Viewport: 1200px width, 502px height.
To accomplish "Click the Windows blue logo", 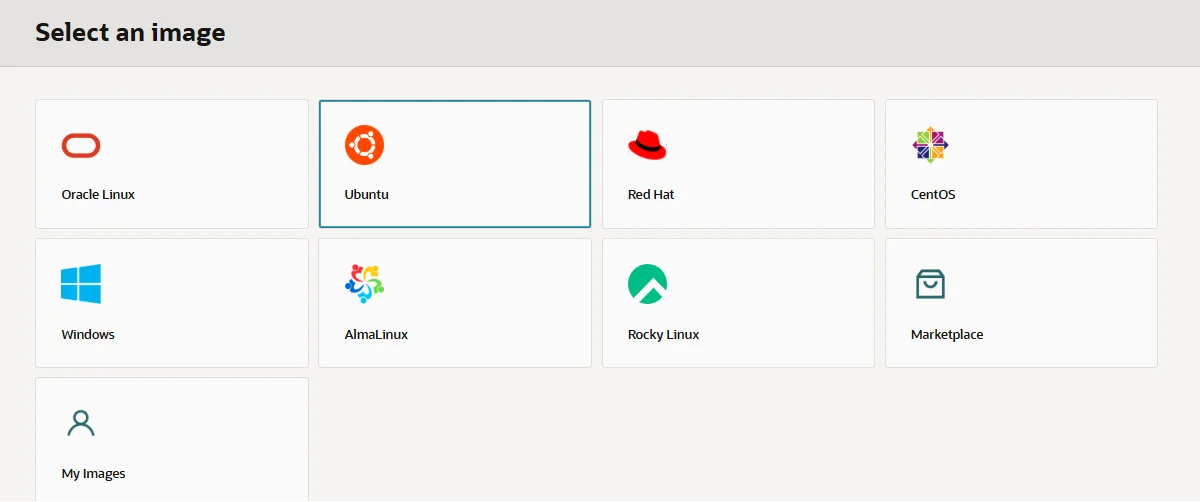I will (81, 284).
